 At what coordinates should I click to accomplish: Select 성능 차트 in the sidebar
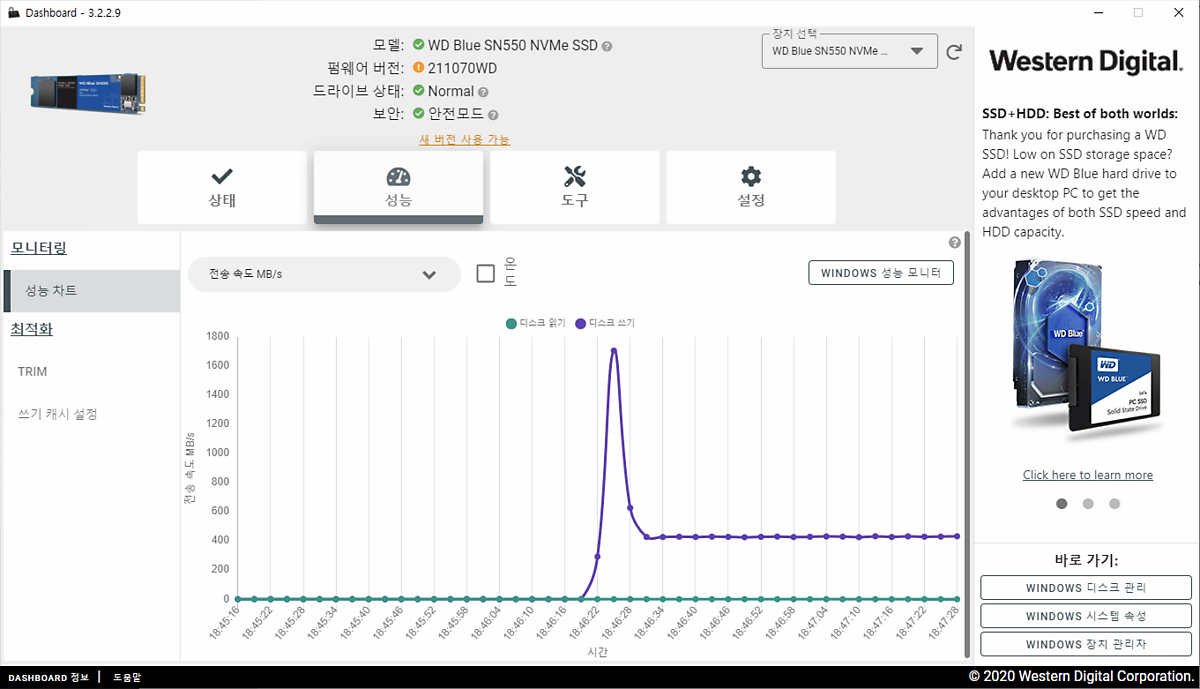(x=92, y=291)
